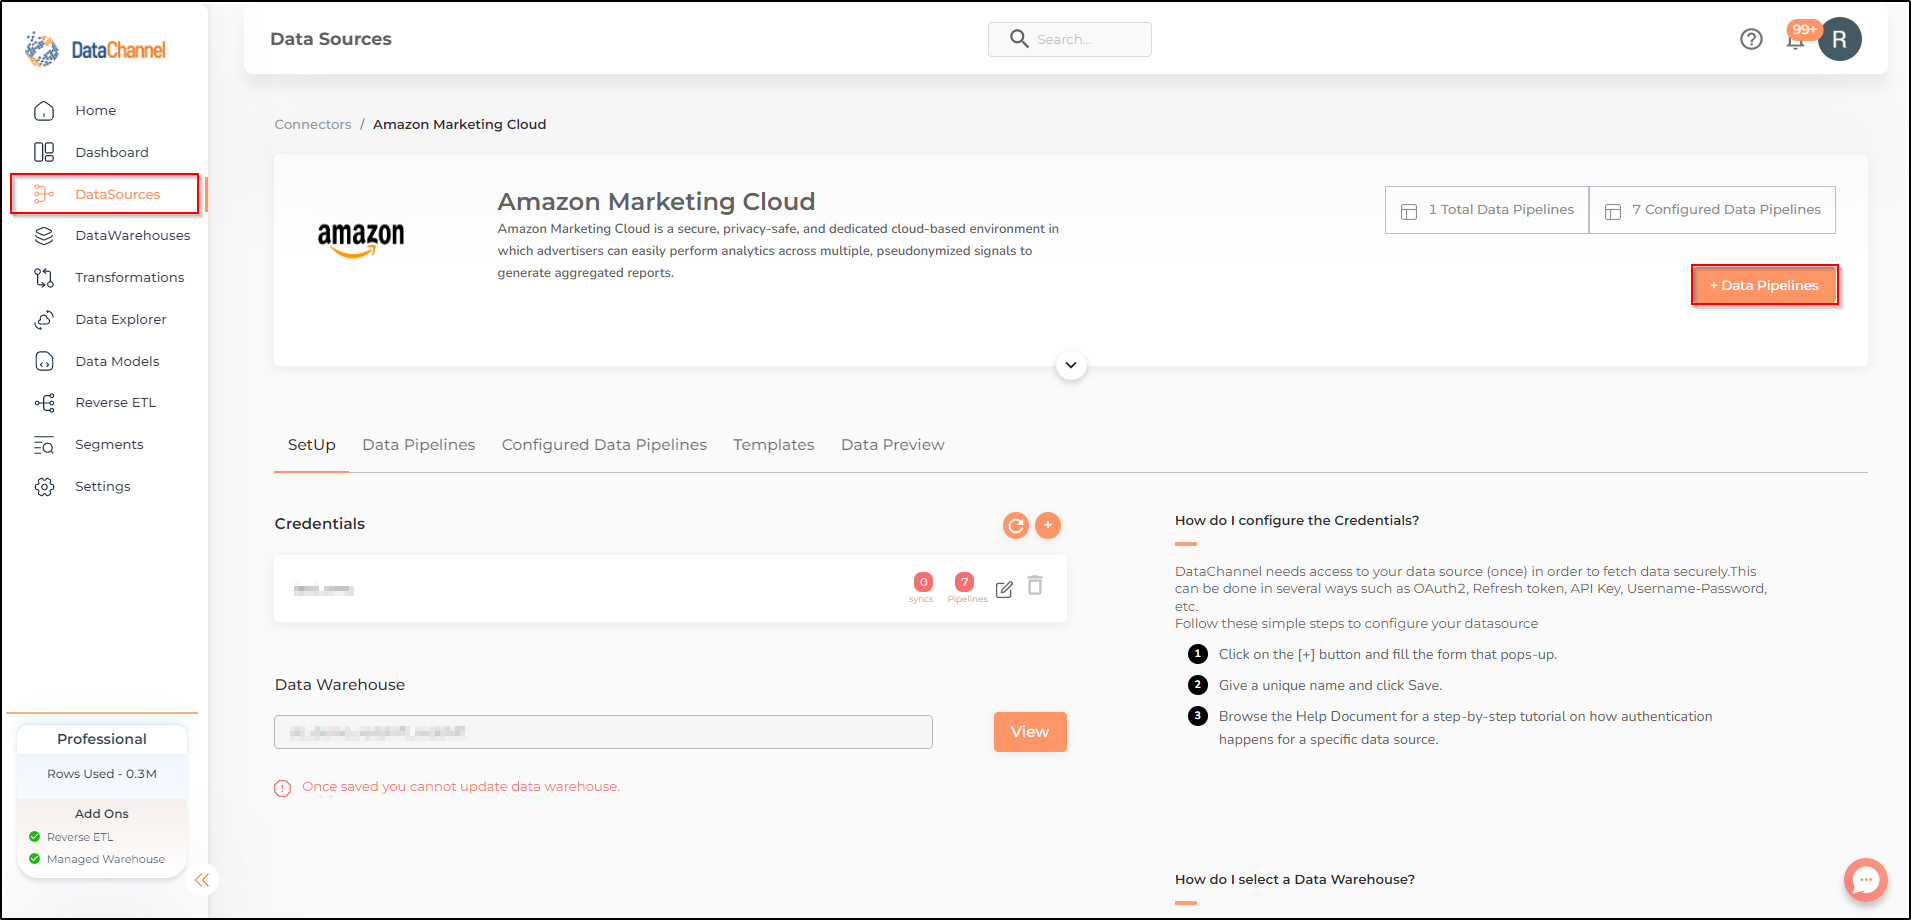Click the DataChannel logo

click(96, 49)
